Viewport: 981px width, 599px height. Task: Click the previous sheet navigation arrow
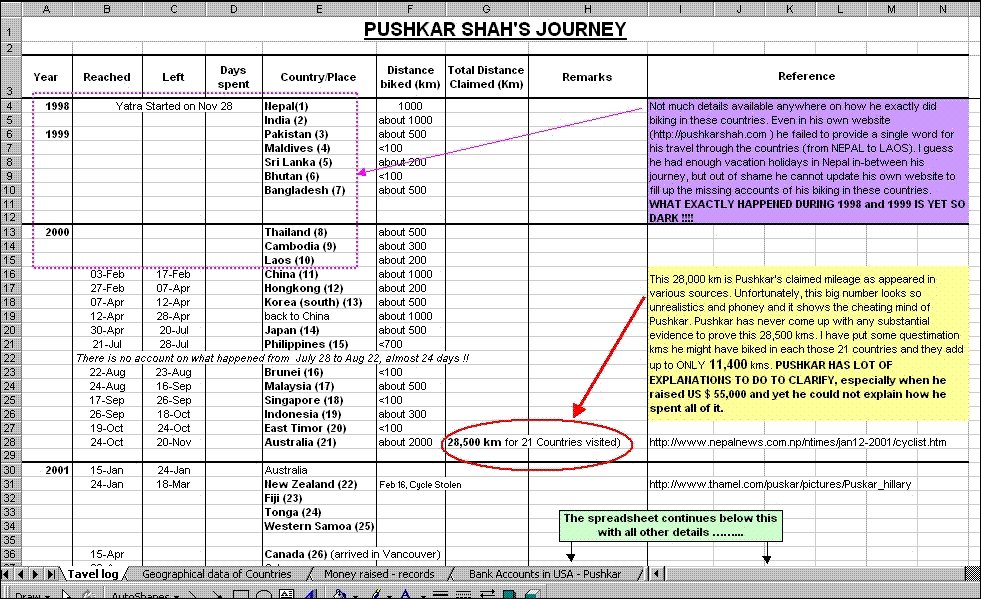click(22, 574)
